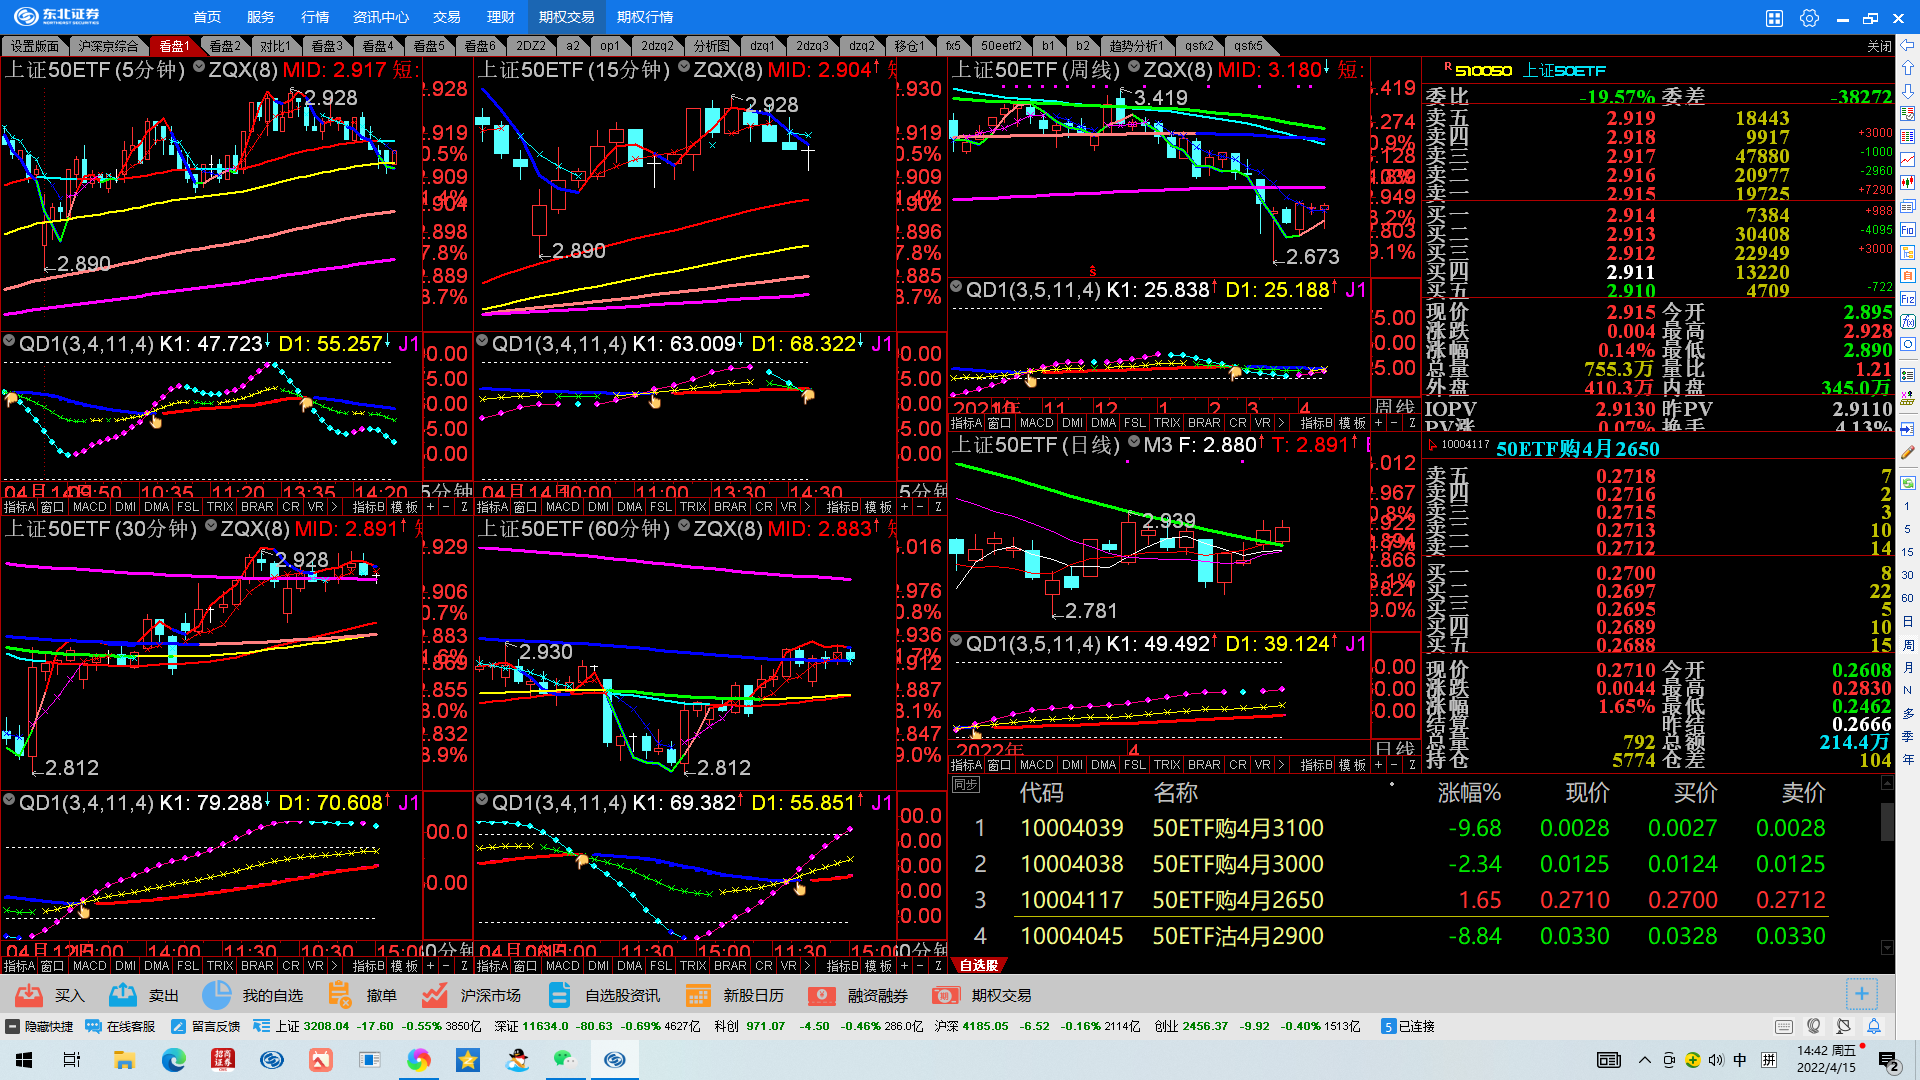Click MACD indicator in 5分钟 chart
1920x1080 pixels.
[x=89, y=507]
